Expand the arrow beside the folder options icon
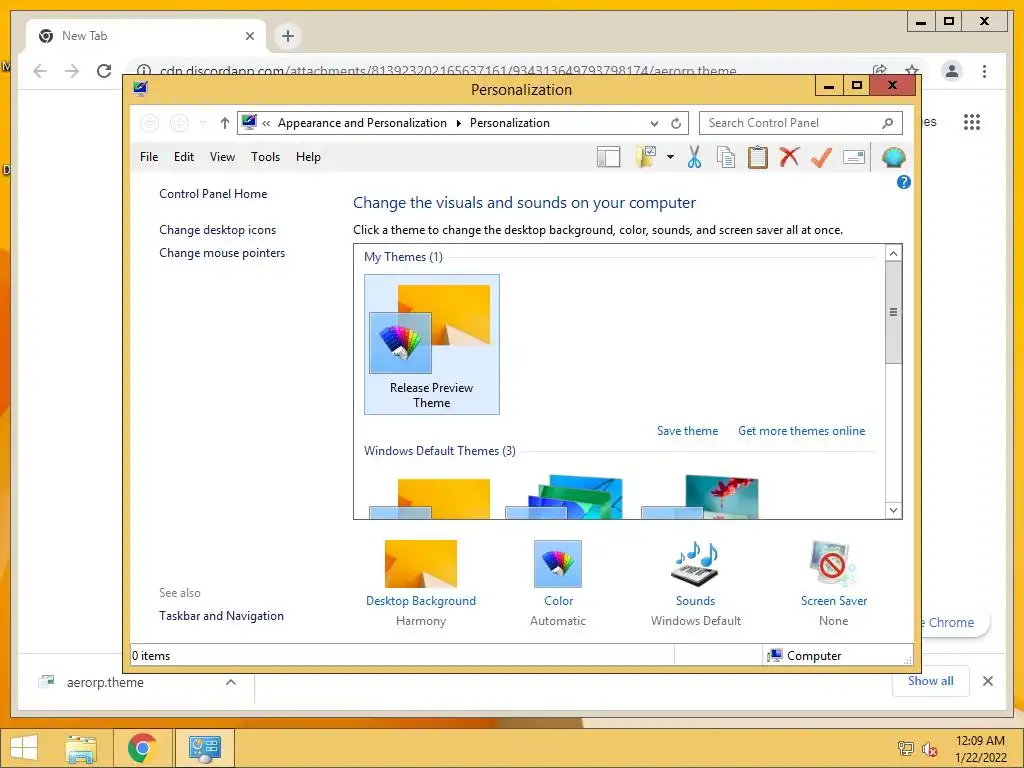The image size is (1024, 768). 670,157
